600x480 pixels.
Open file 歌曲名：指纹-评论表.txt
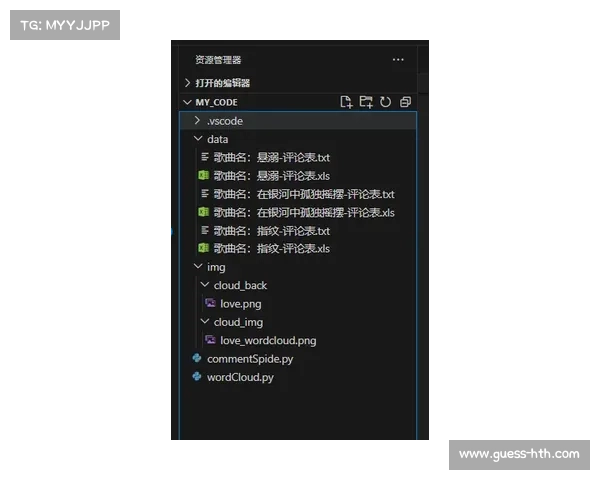pos(272,231)
